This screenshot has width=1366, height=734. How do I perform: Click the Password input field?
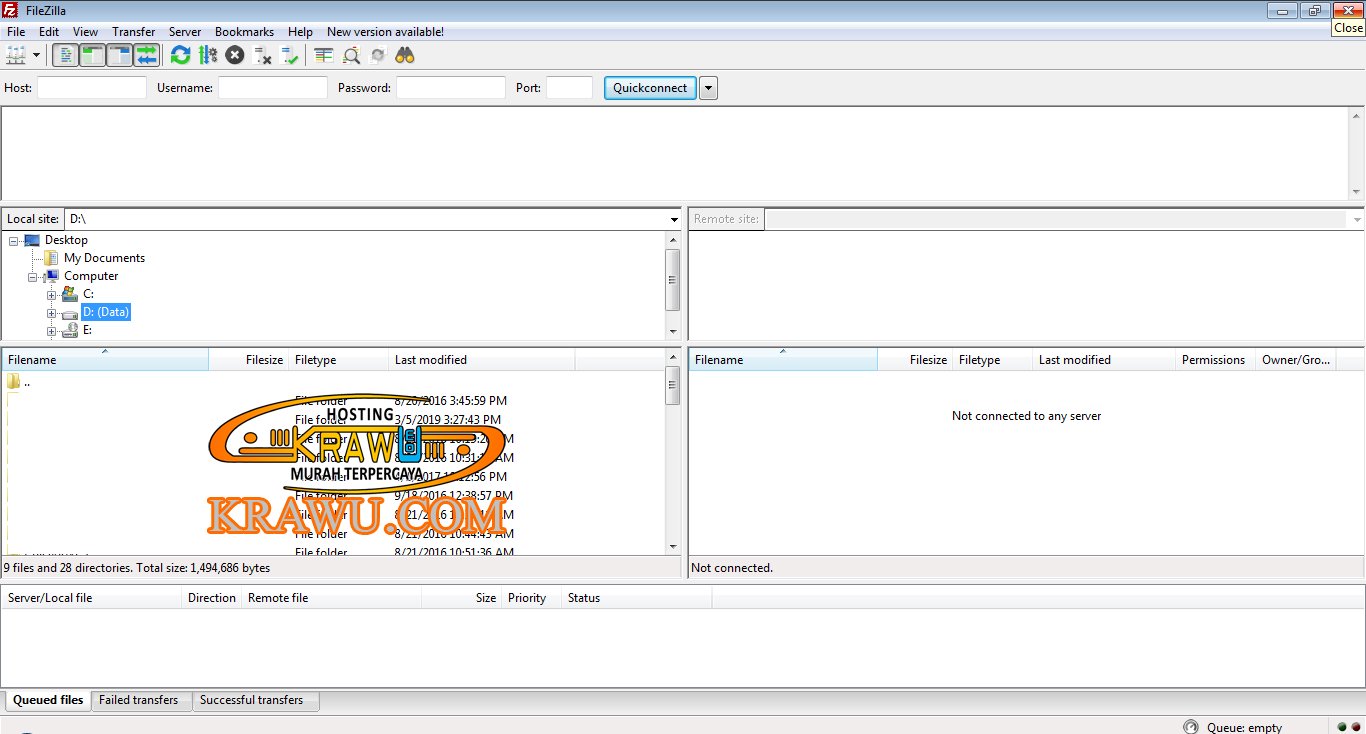point(451,88)
